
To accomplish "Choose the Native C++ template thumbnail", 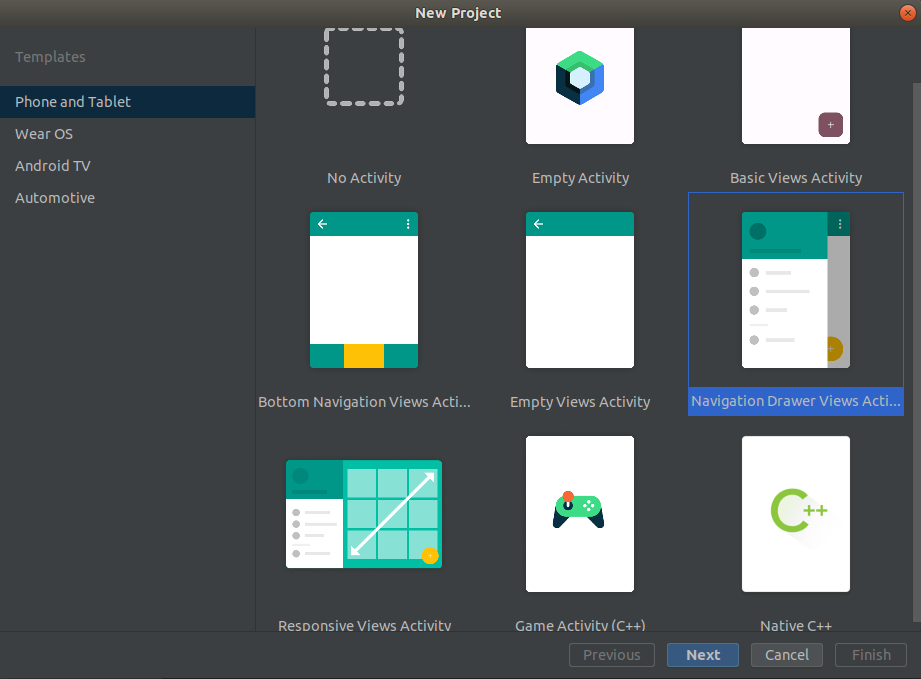I will coord(796,514).
